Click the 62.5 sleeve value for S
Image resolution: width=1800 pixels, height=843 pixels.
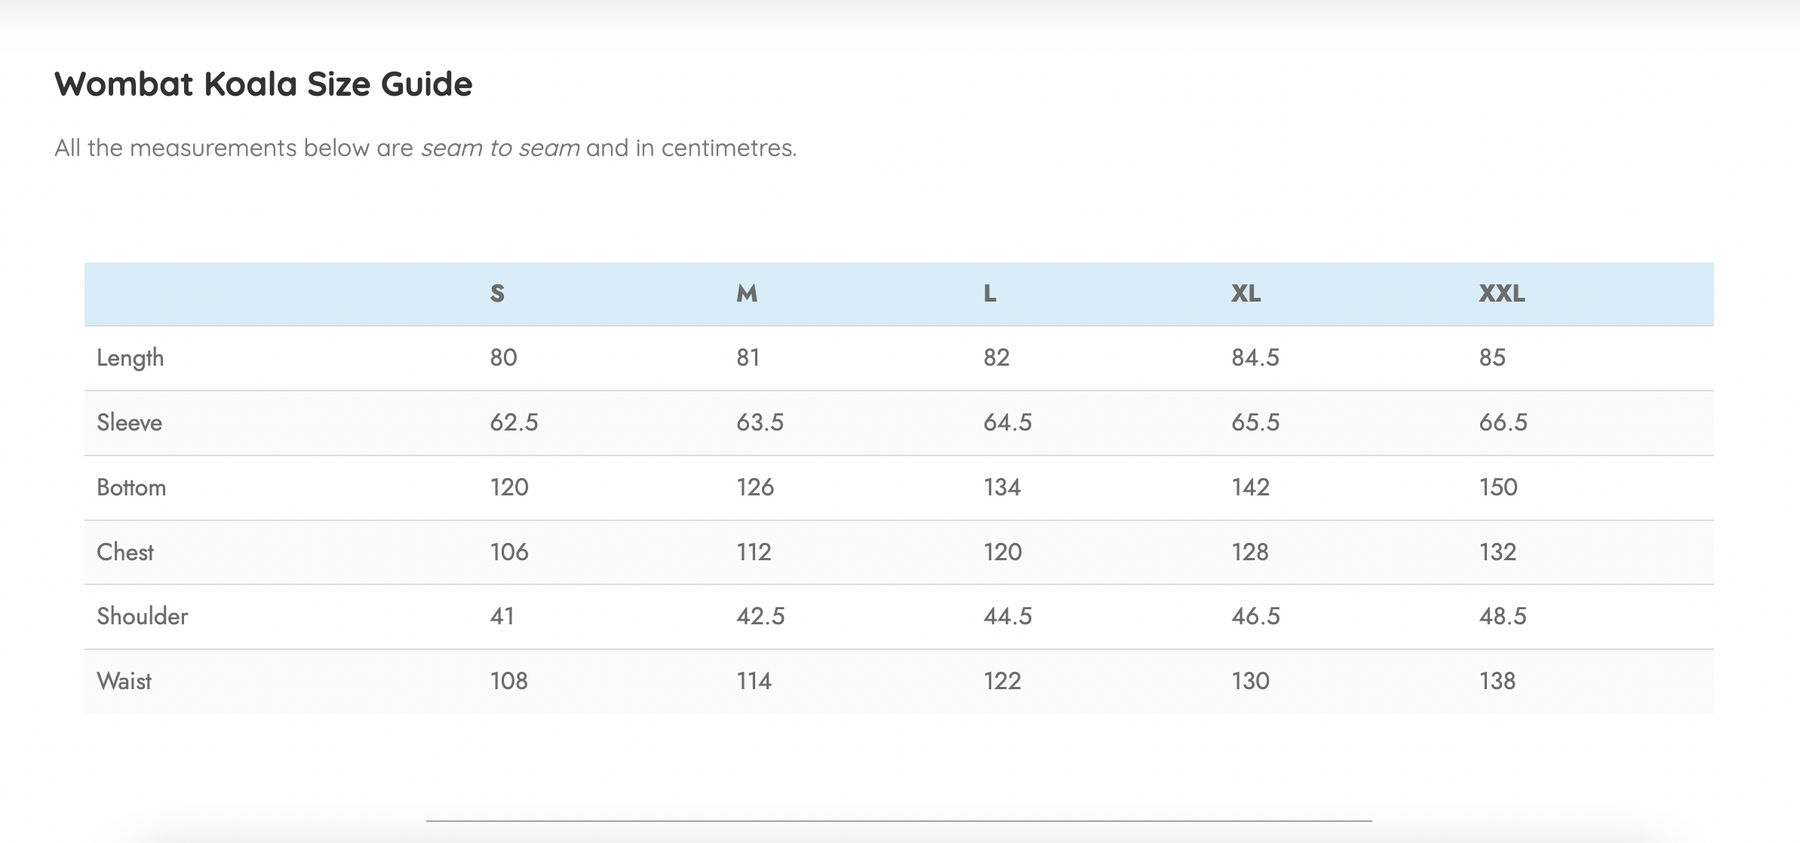514,422
